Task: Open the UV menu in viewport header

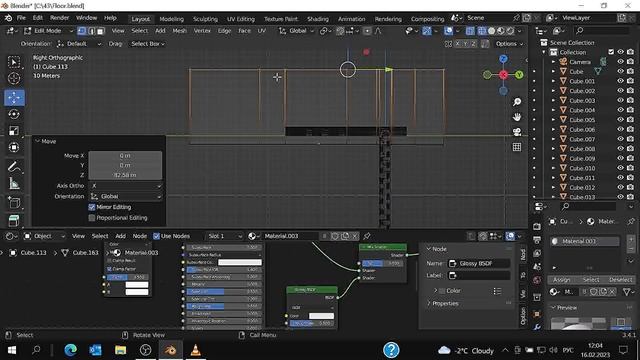Action: 262,31
